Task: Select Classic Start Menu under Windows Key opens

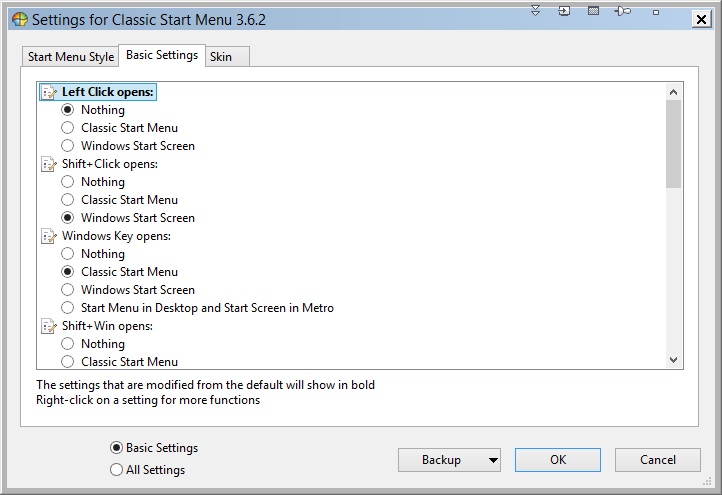Action: (68, 272)
